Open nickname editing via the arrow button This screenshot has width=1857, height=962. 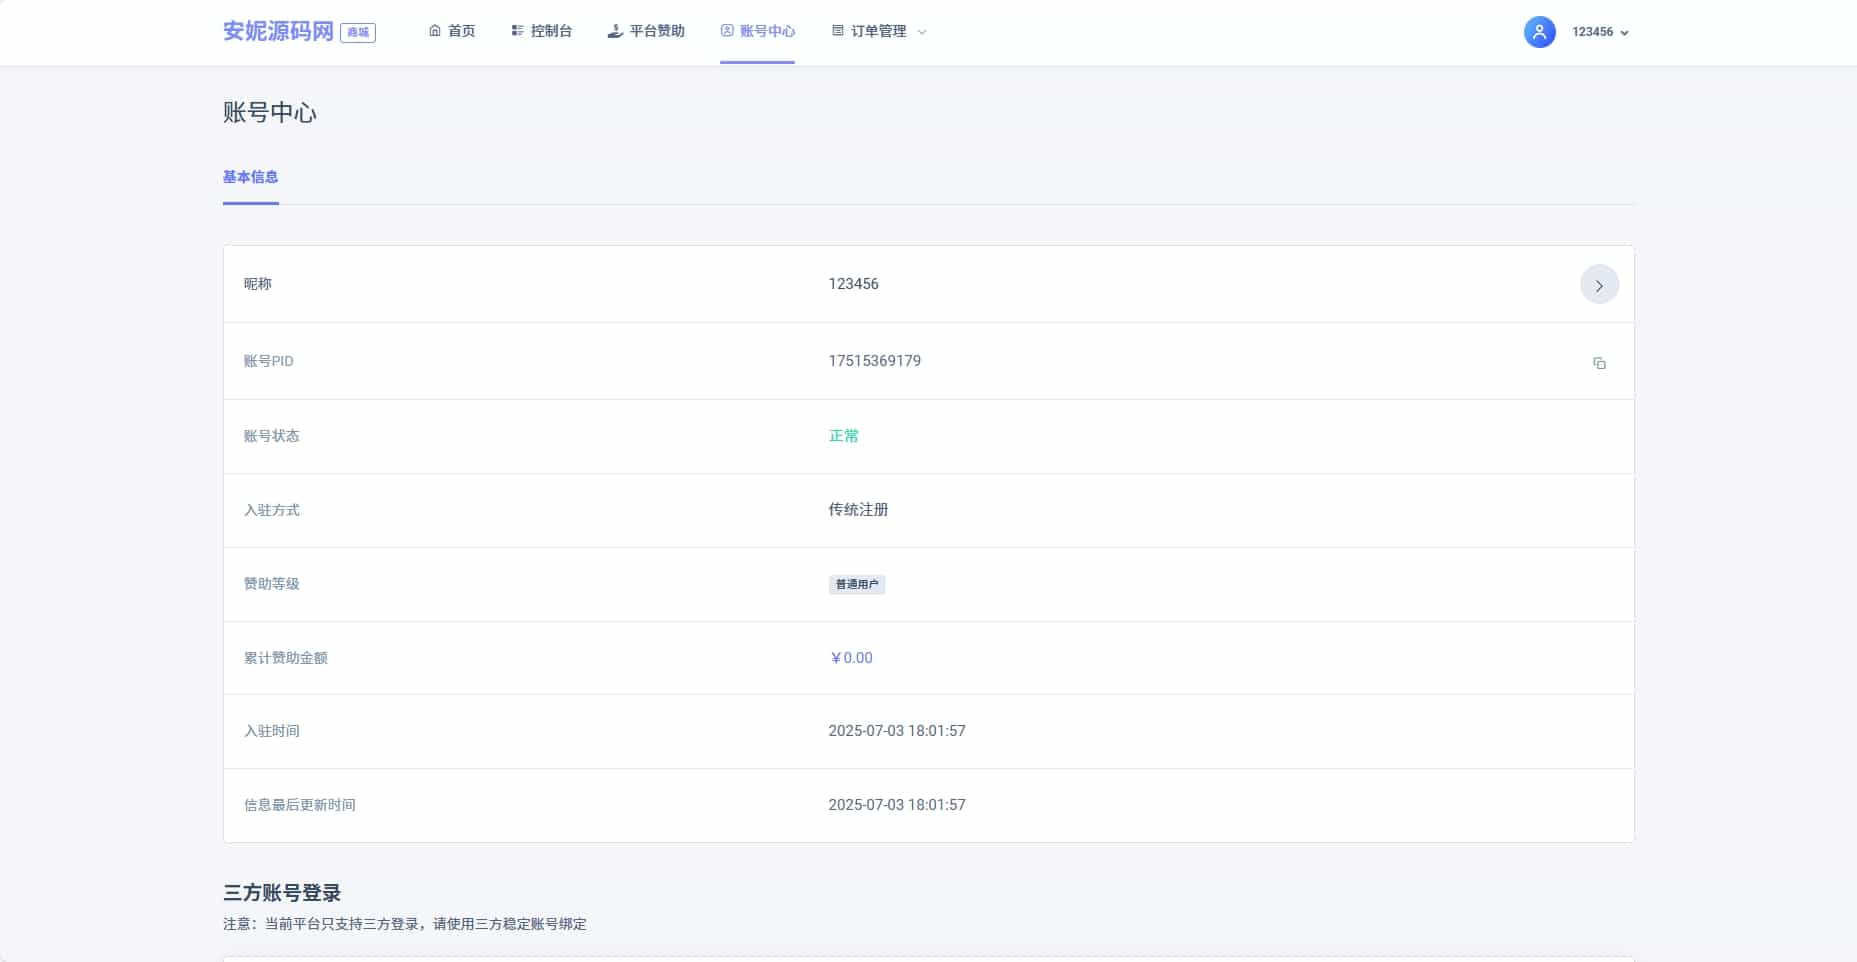[x=1599, y=285]
